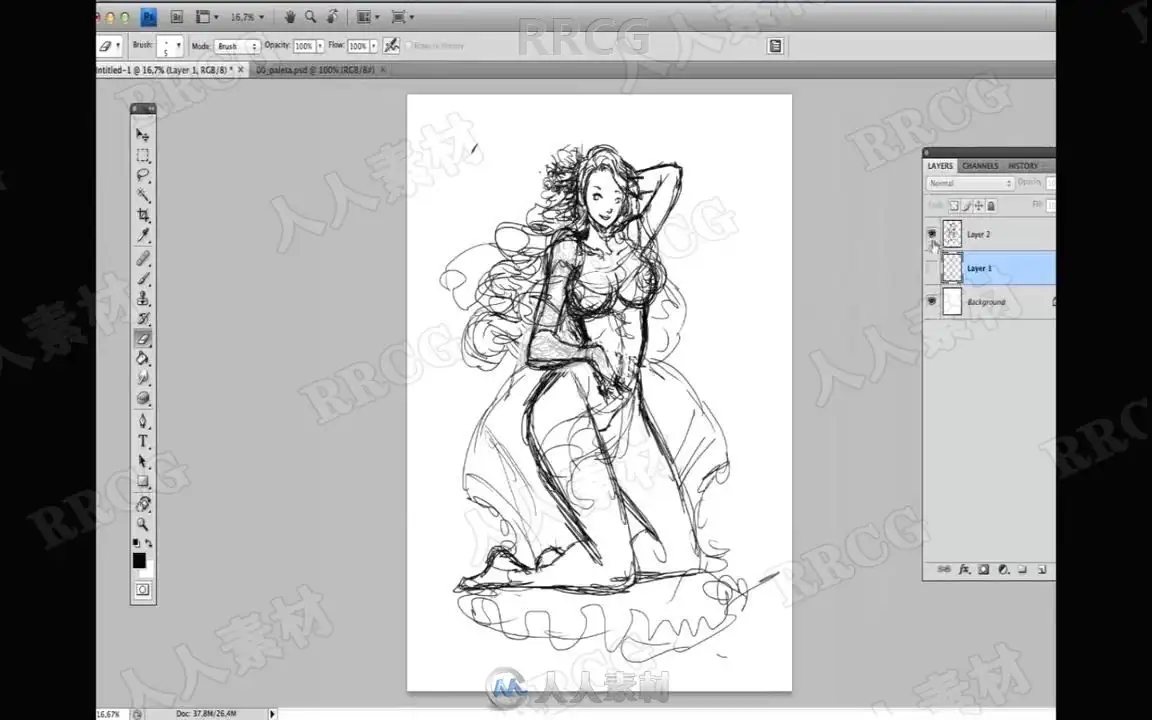Select the Move tool
Screen dimensions: 1152x720
point(143,135)
